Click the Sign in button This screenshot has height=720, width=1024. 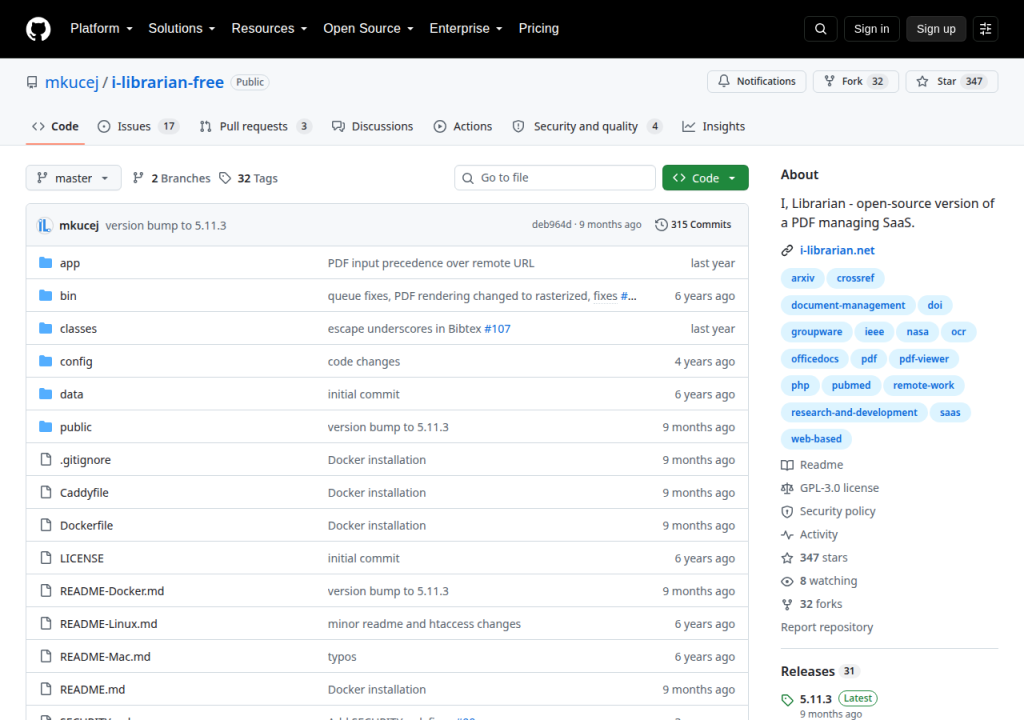tap(871, 29)
